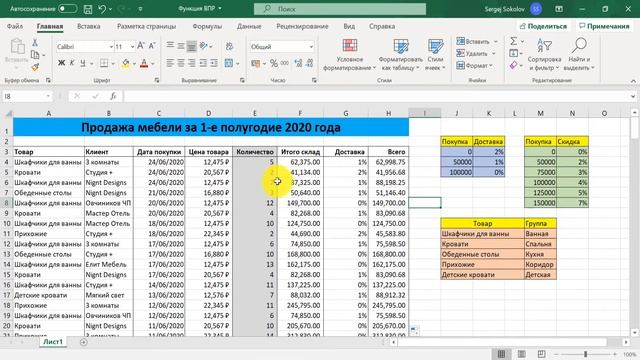640x360 pixels.
Task: Click the Fill color bucket icon
Action: pyautogui.click(x=126, y=63)
